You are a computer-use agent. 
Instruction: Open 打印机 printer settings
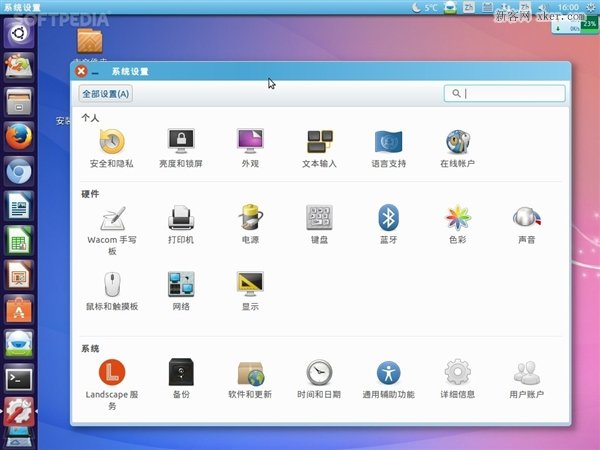coord(181,225)
